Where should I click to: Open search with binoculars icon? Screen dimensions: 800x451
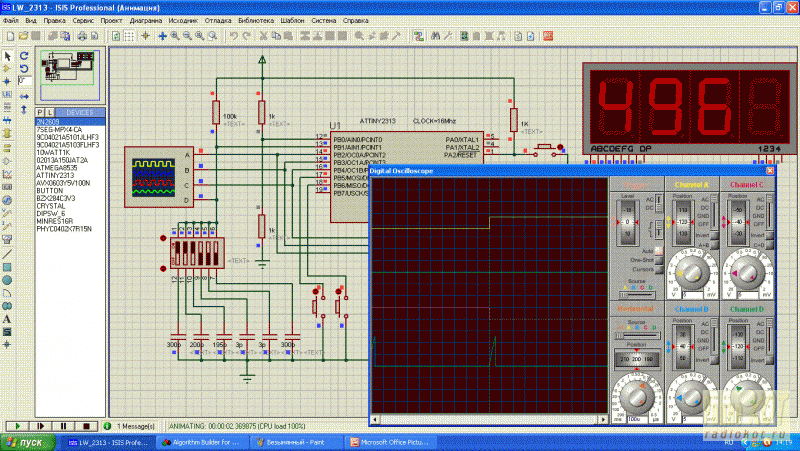pyautogui.click(x=435, y=36)
